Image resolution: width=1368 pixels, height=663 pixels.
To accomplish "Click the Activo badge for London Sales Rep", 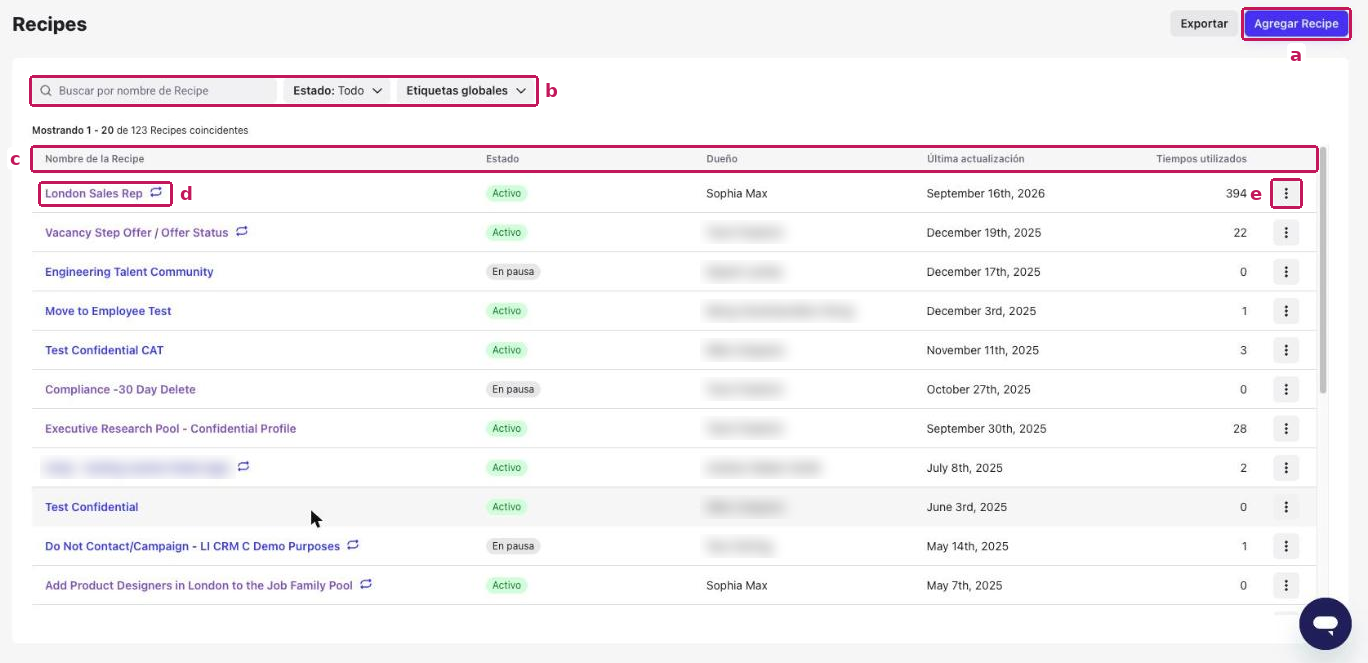I will click(x=506, y=193).
